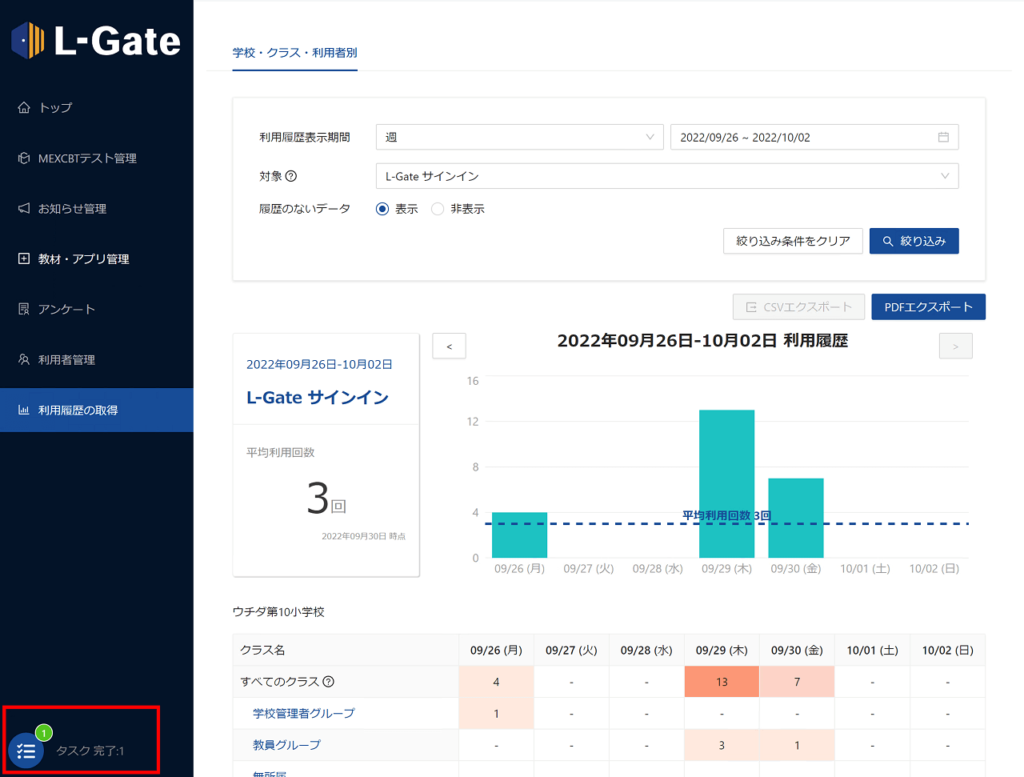Click the 09/29 (木) chart bar
The height and width of the screenshot is (777, 1024).
point(727,484)
